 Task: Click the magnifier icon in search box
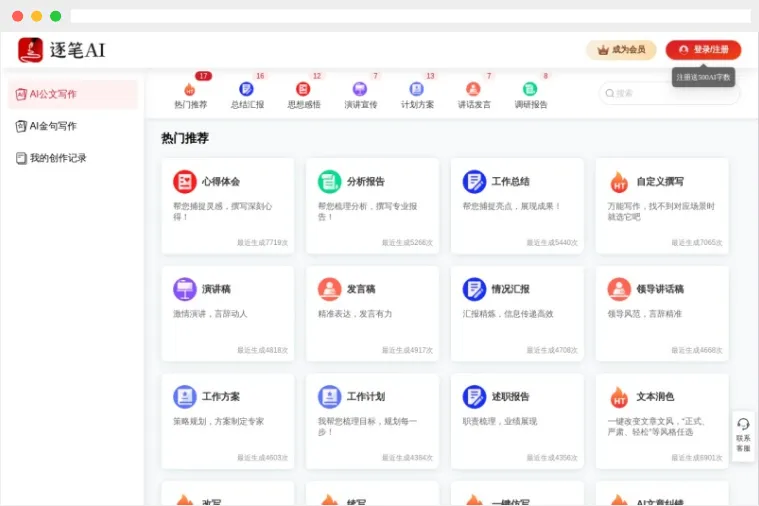click(x=610, y=93)
